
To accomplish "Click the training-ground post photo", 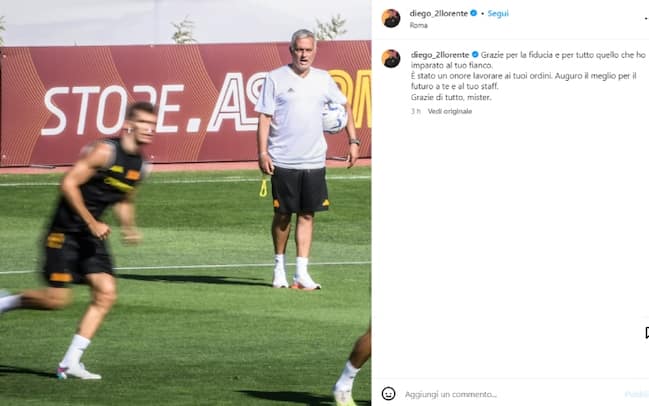I will click(x=185, y=203).
